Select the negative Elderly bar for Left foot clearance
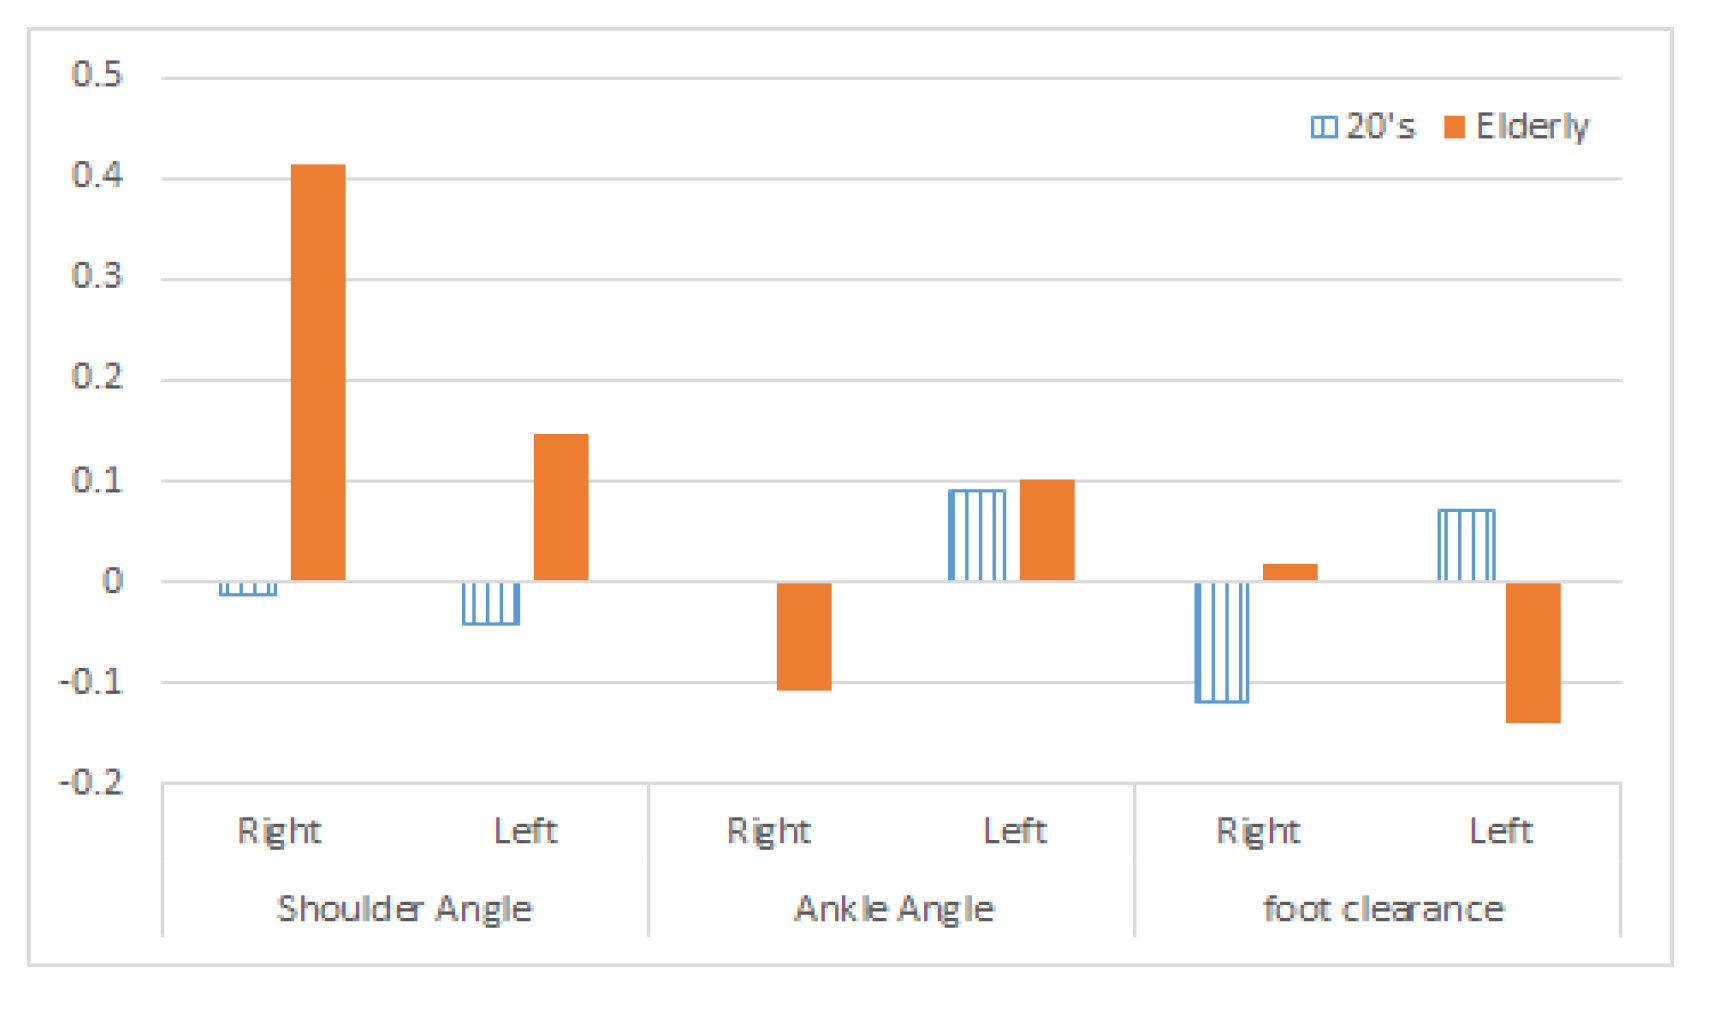Screen dimensions: 1710x1013 click(1533, 652)
